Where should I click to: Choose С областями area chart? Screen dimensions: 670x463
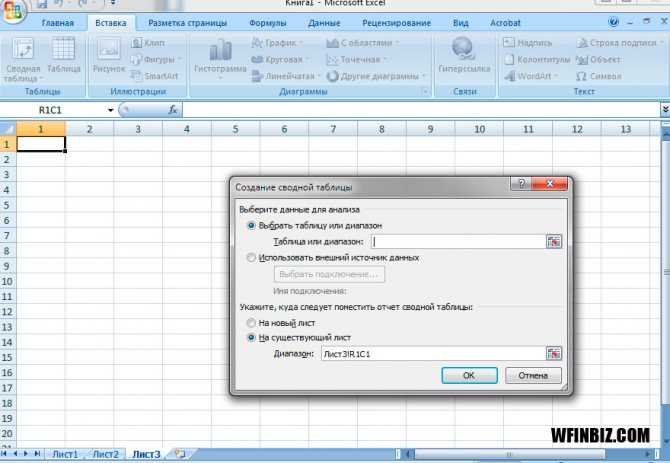tap(362, 43)
